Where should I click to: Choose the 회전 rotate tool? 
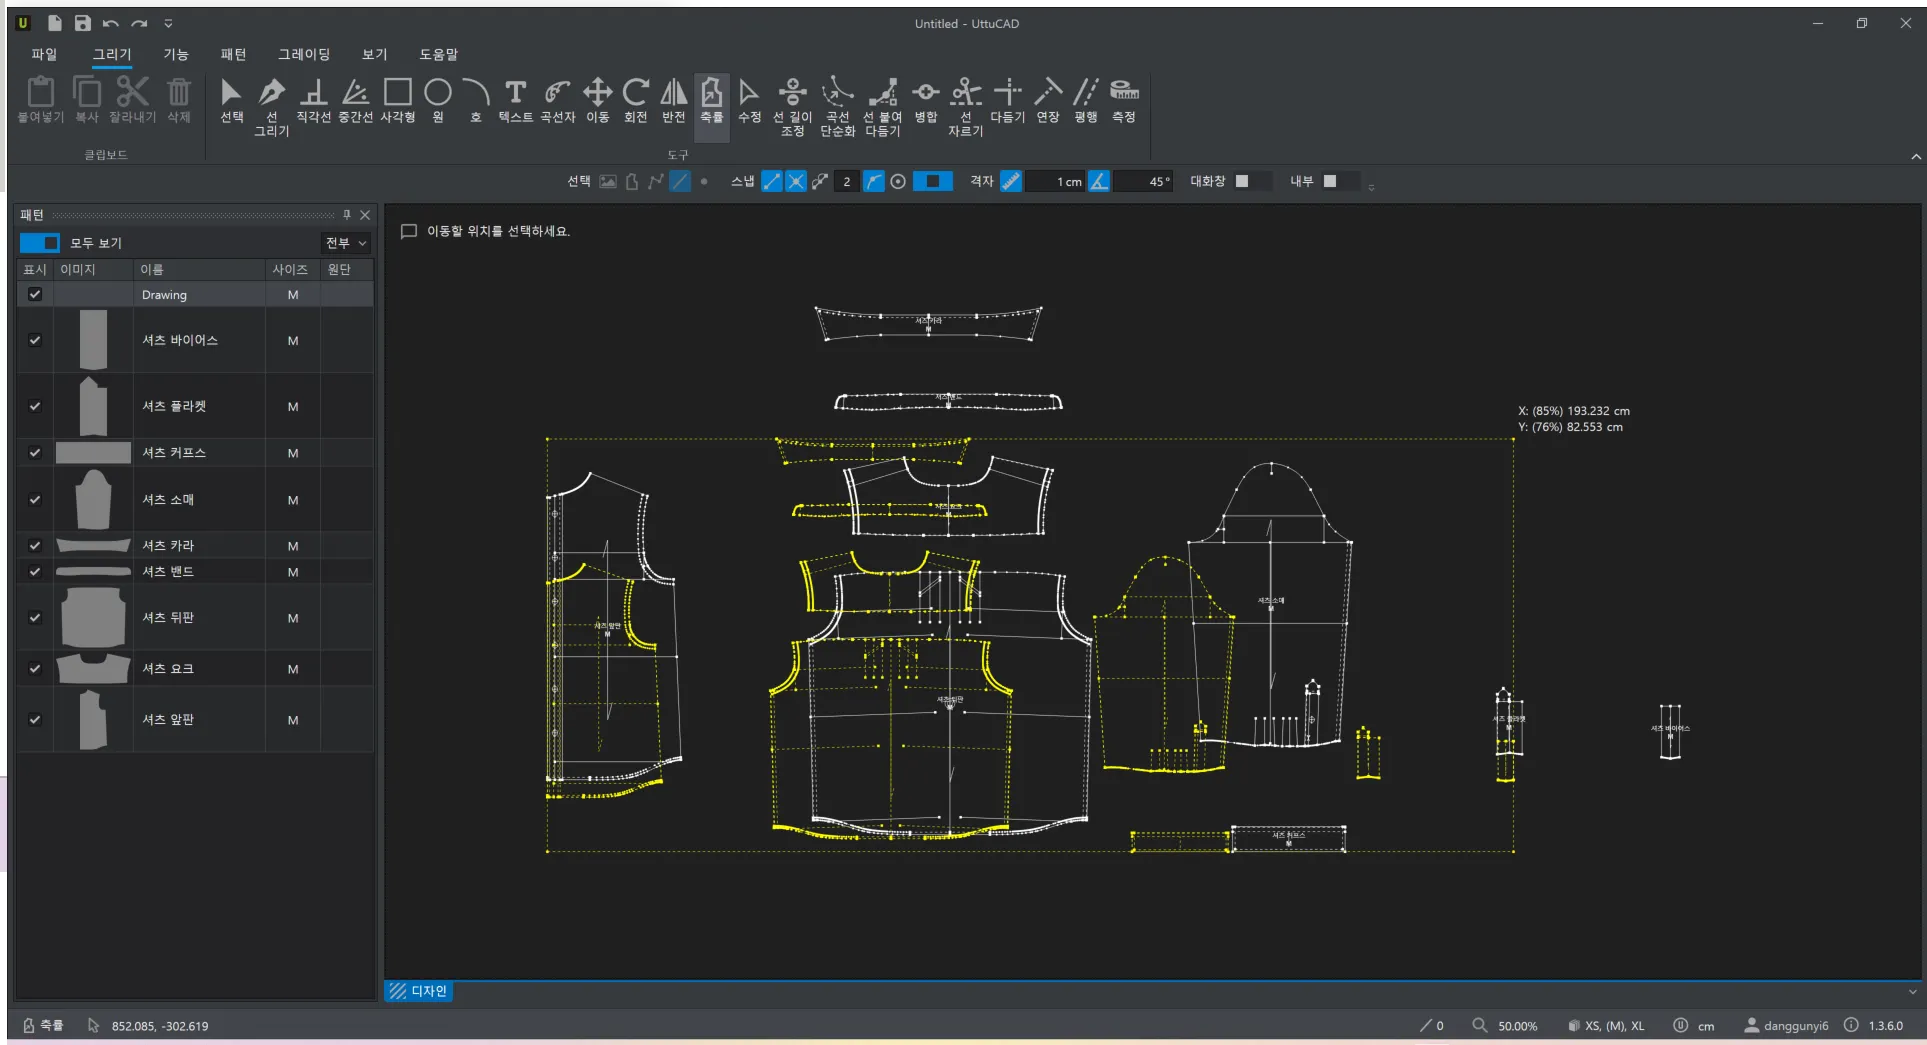tap(635, 101)
